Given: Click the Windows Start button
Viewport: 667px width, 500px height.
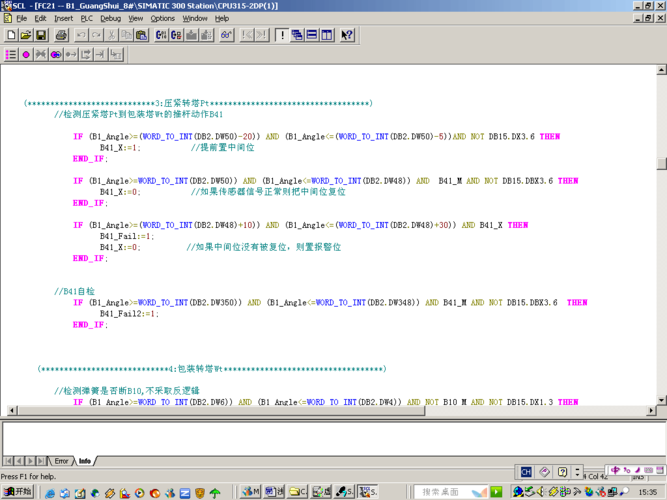Looking at the screenshot, I should [x=17, y=492].
